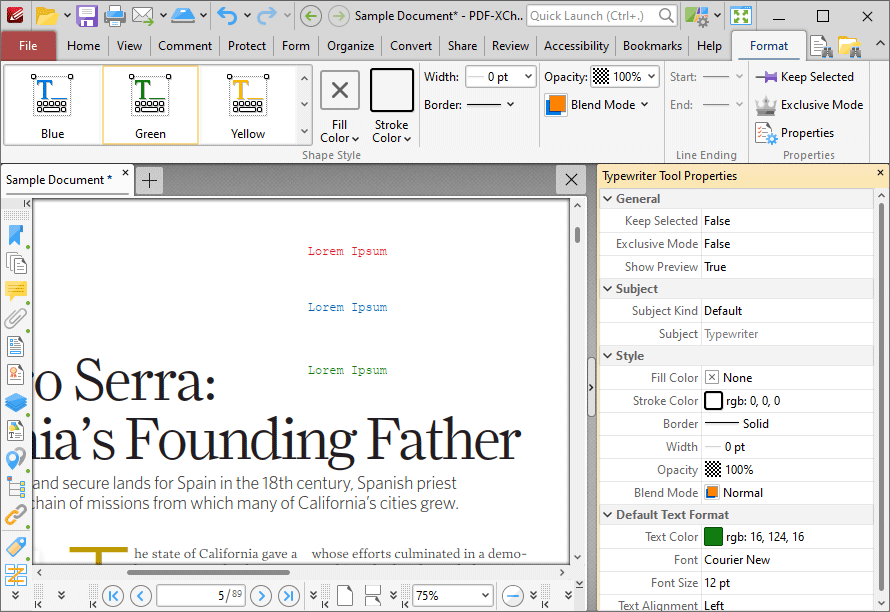Open the Attachments paperclip pane
890x612 pixels.
click(x=15, y=318)
